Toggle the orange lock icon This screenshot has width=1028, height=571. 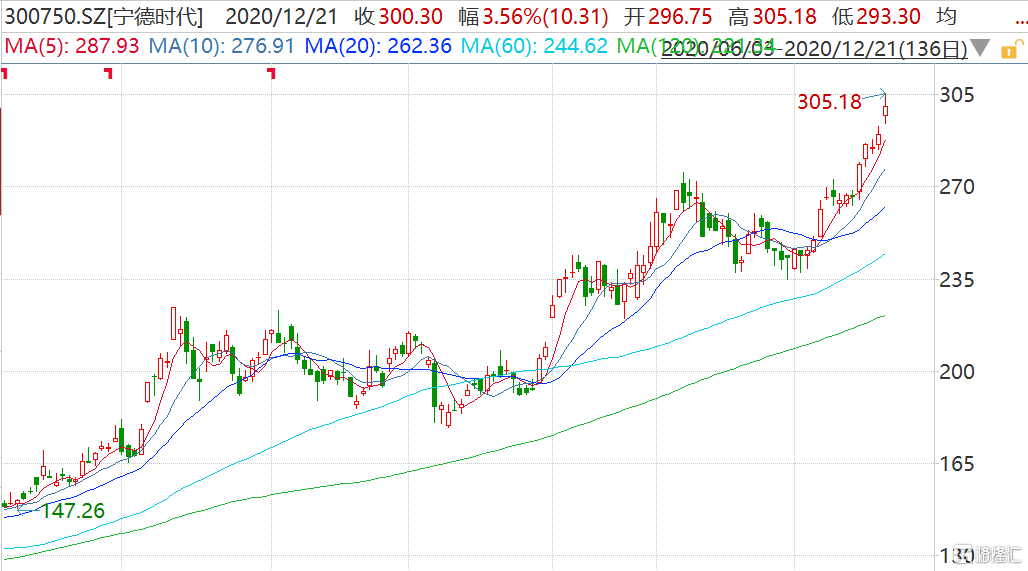(x=1009, y=47)
